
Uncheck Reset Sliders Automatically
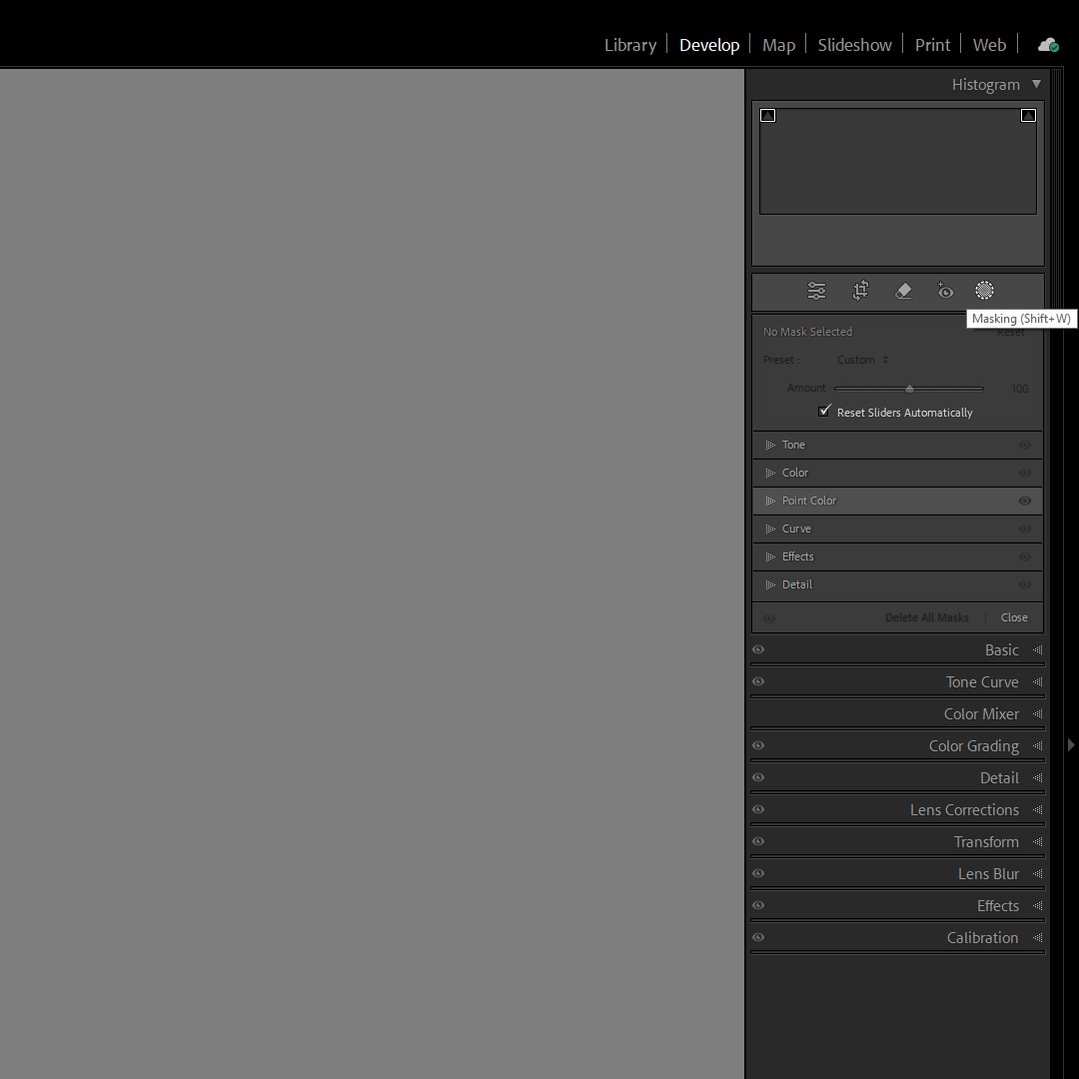coord(824,412)
